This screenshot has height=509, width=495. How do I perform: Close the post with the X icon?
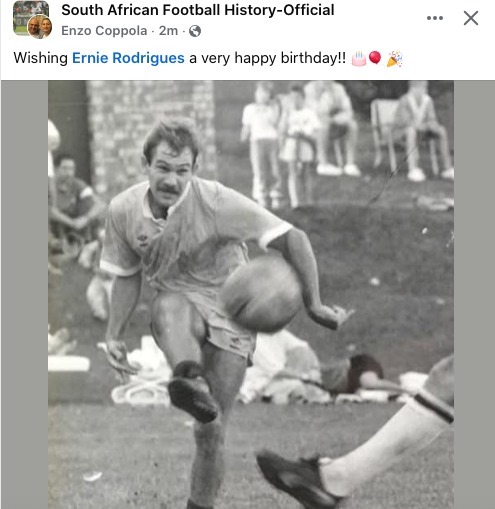[x=471, y=18]
